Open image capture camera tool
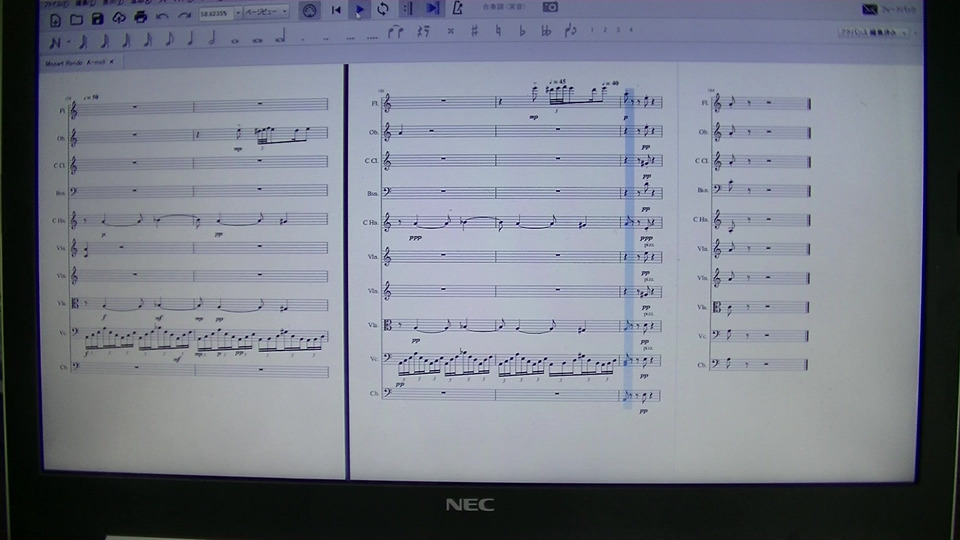 pos(550,7)
